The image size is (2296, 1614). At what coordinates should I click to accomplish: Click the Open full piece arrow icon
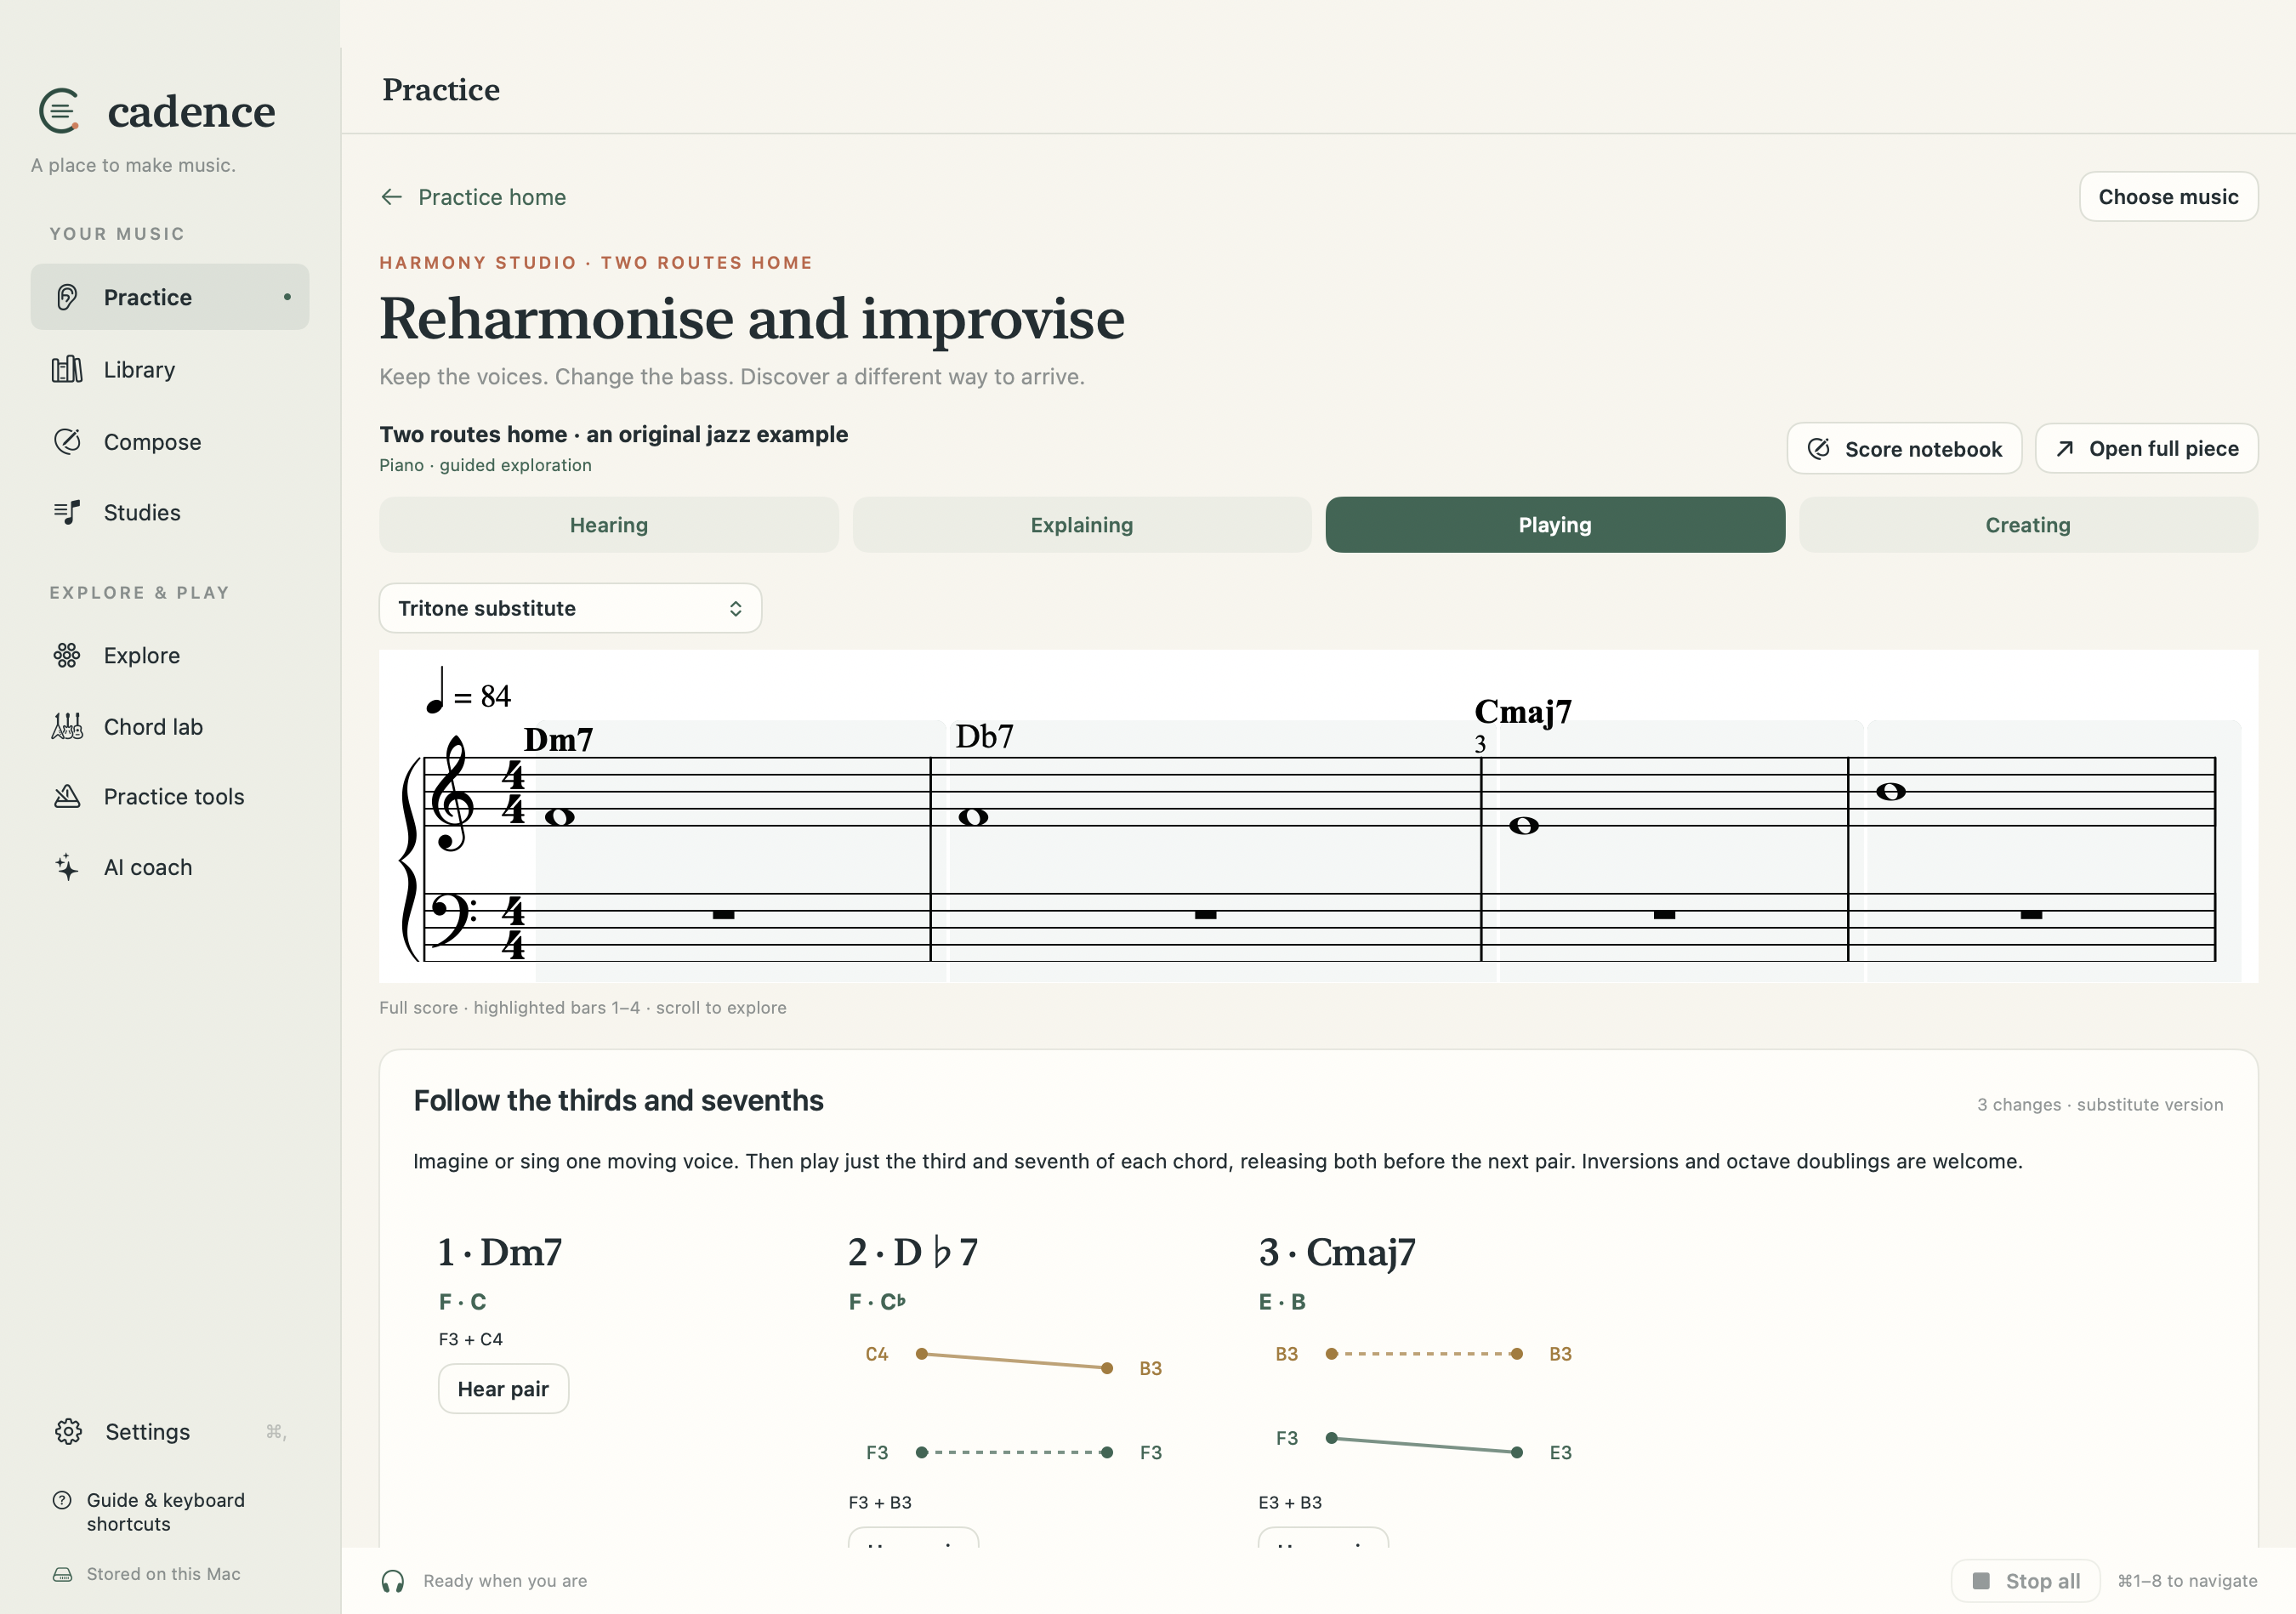click(x=2065, y=449)
